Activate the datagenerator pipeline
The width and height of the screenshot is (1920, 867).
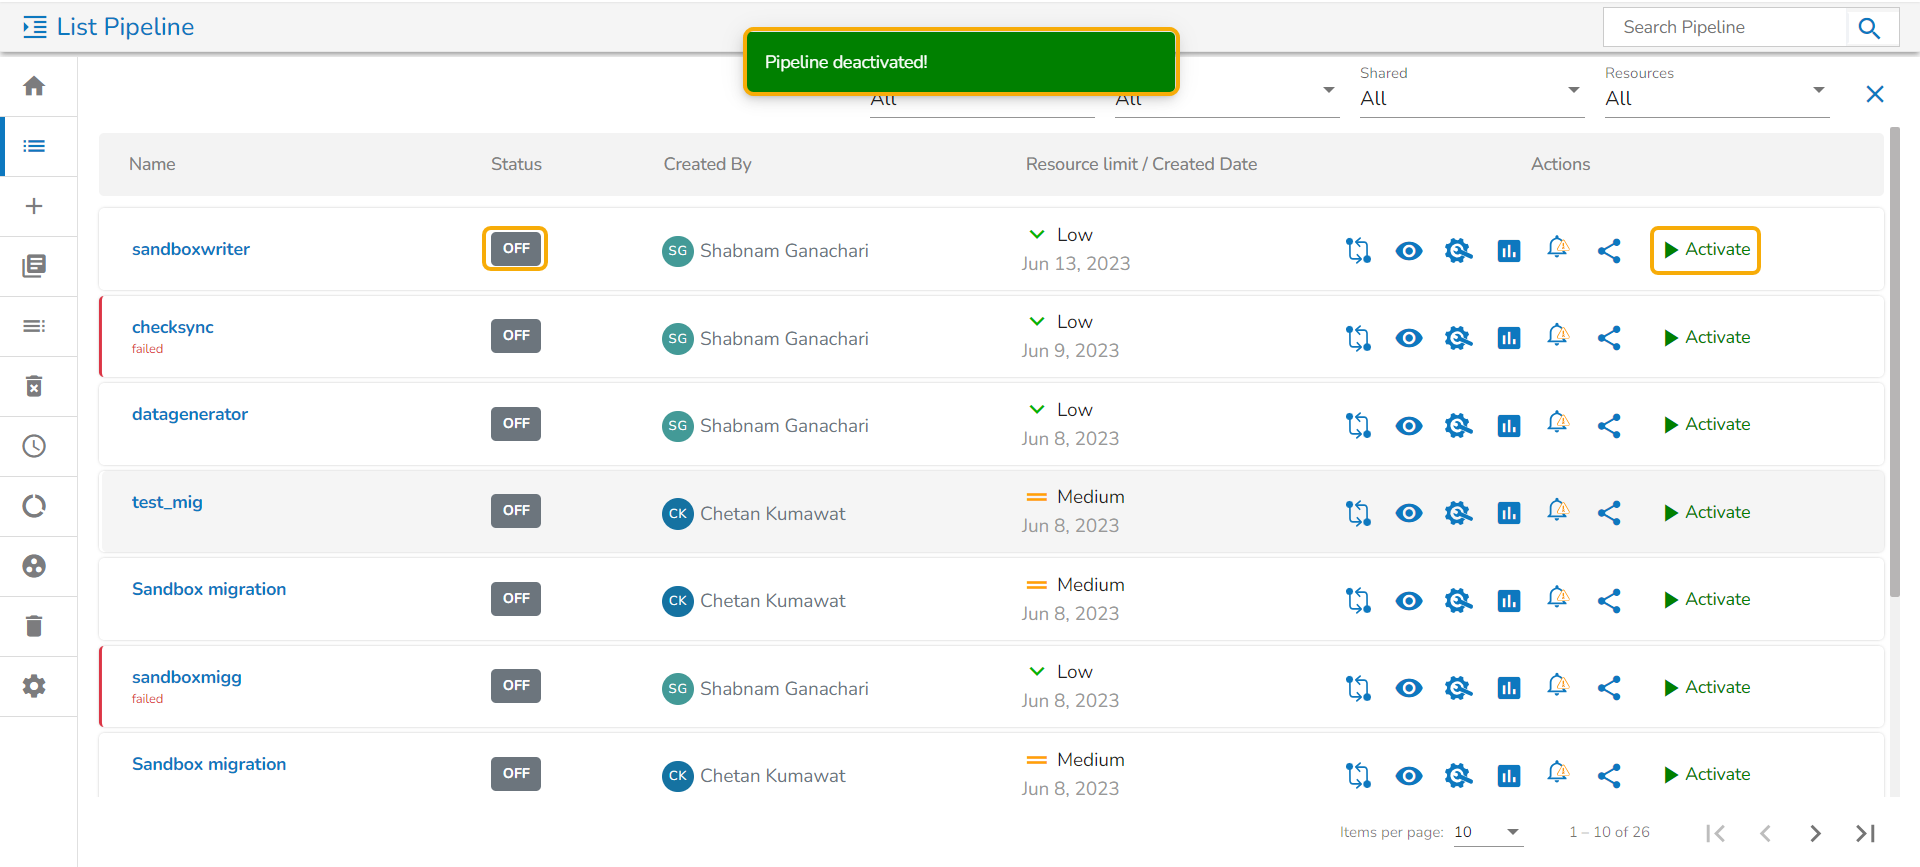tap(1706, 424)
